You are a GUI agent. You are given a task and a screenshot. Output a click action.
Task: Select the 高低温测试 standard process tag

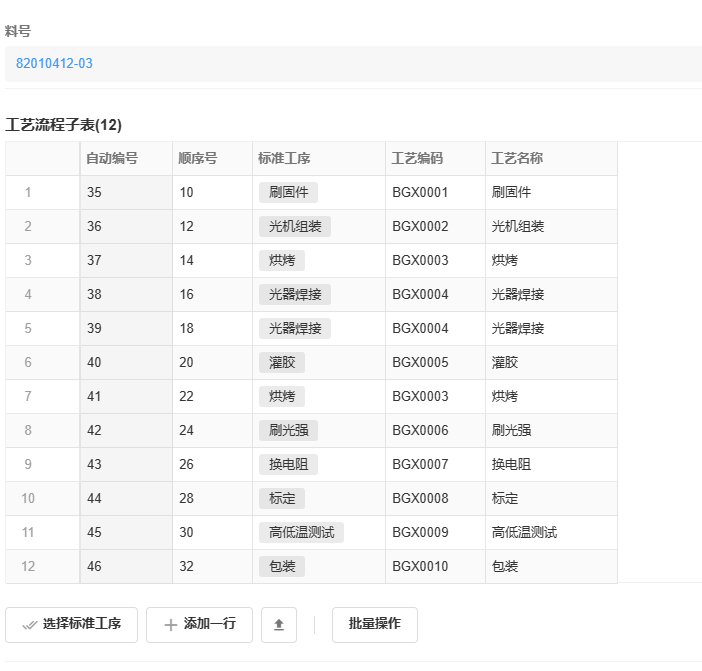coord(301,532)
